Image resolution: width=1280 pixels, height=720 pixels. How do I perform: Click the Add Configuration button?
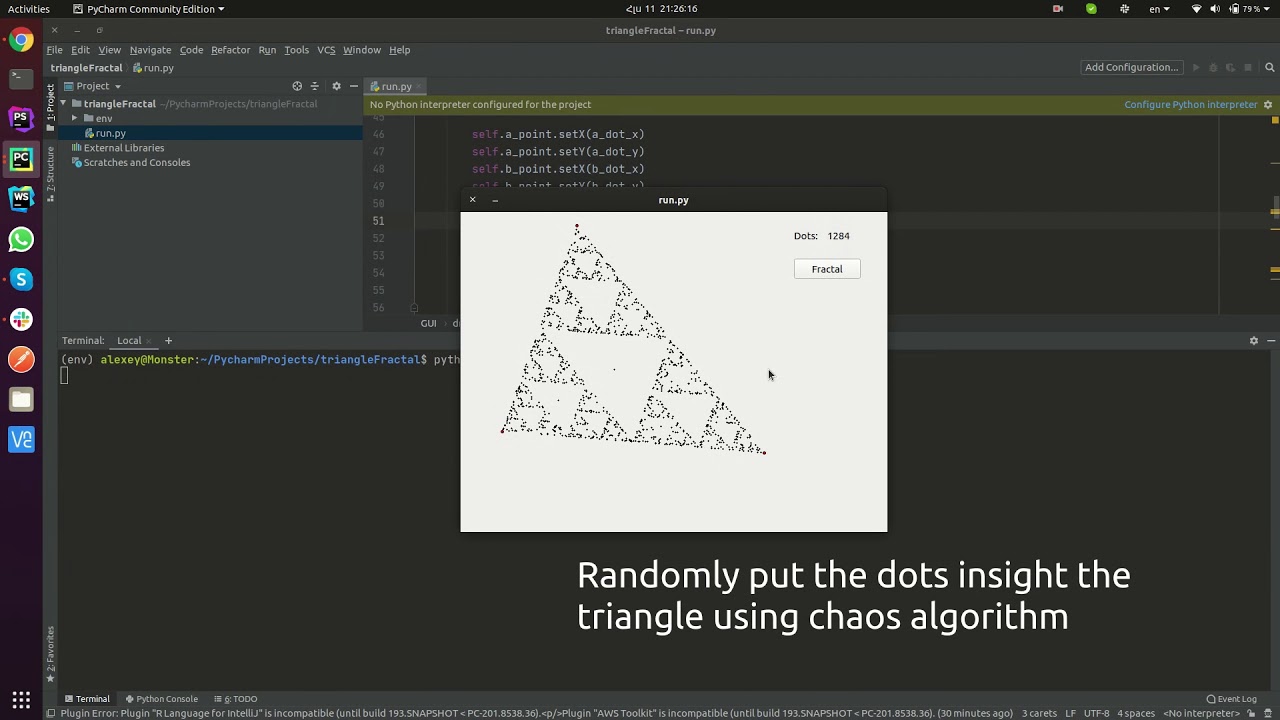click(x=1132, y=68)
